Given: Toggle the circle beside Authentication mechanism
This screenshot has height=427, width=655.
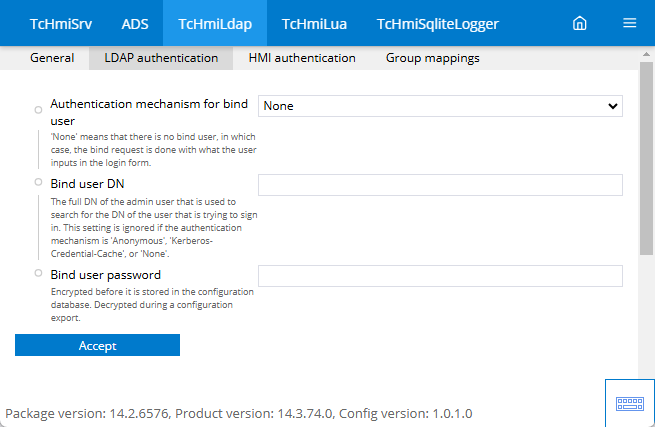Looking at the screenshot, I should 38,110.
